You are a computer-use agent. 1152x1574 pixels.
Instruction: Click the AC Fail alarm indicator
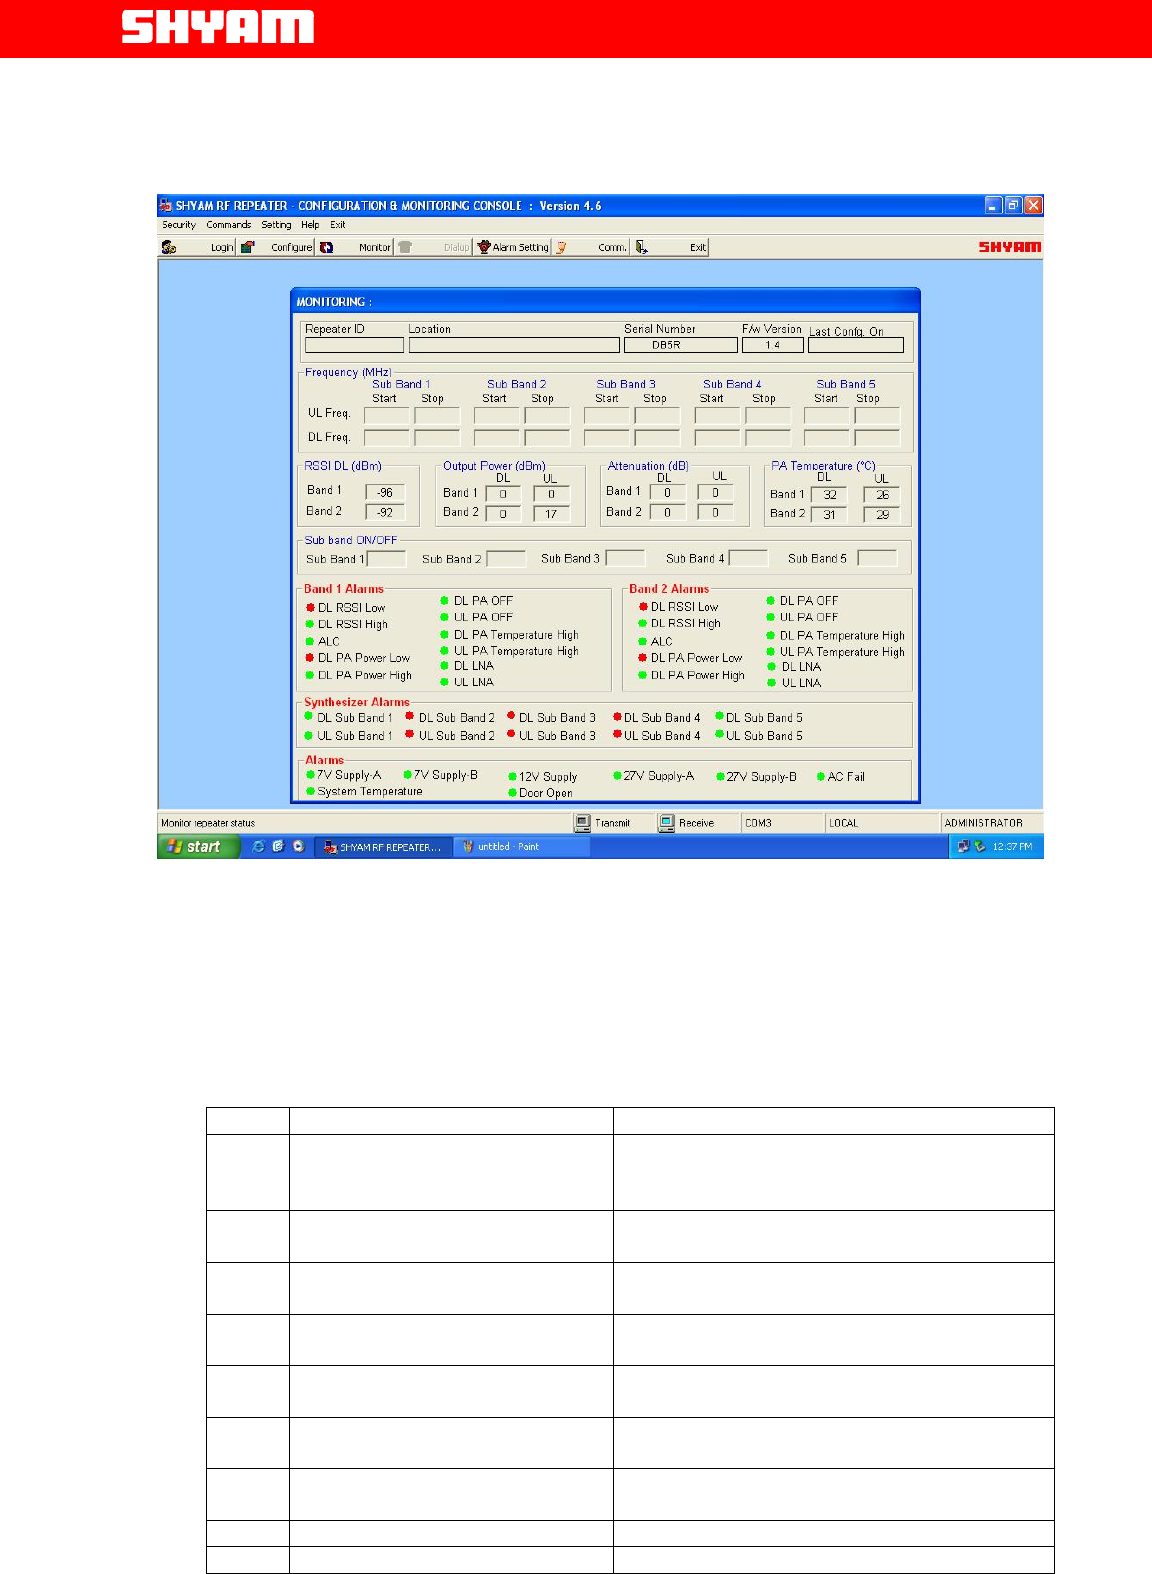(821, 776)
